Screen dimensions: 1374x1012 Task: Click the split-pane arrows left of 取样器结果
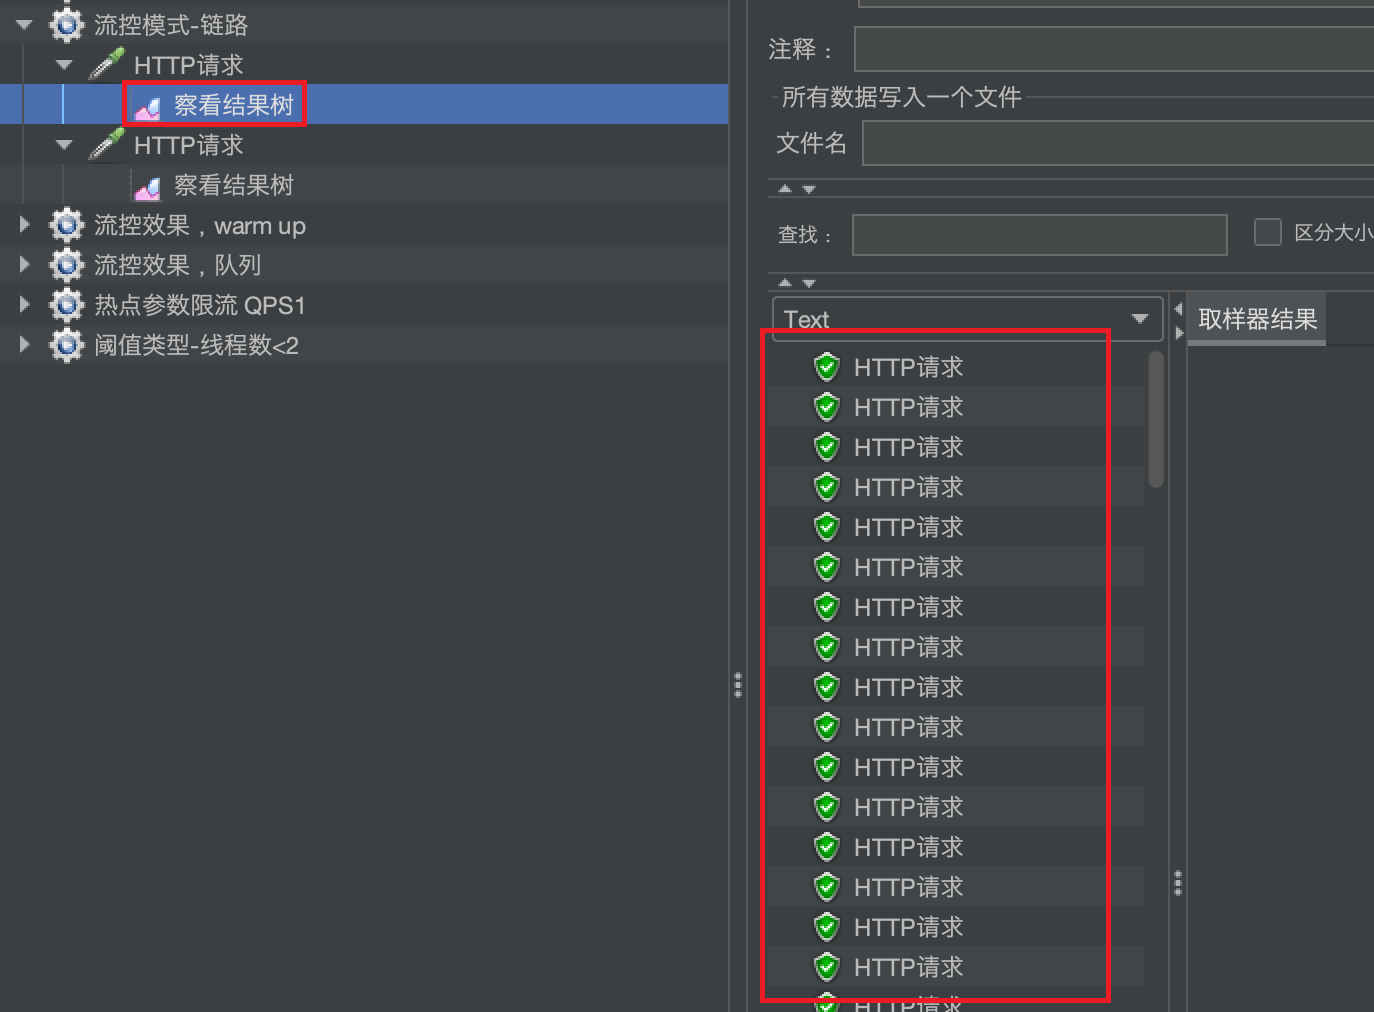pos(1178,320)
